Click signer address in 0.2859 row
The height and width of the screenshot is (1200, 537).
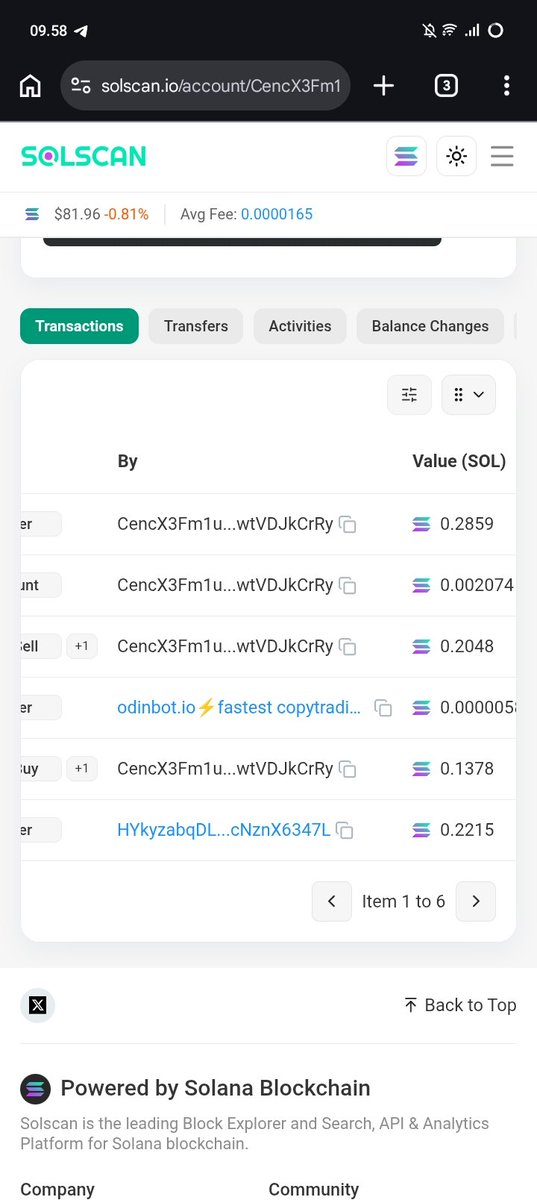[x=225, y=523]
